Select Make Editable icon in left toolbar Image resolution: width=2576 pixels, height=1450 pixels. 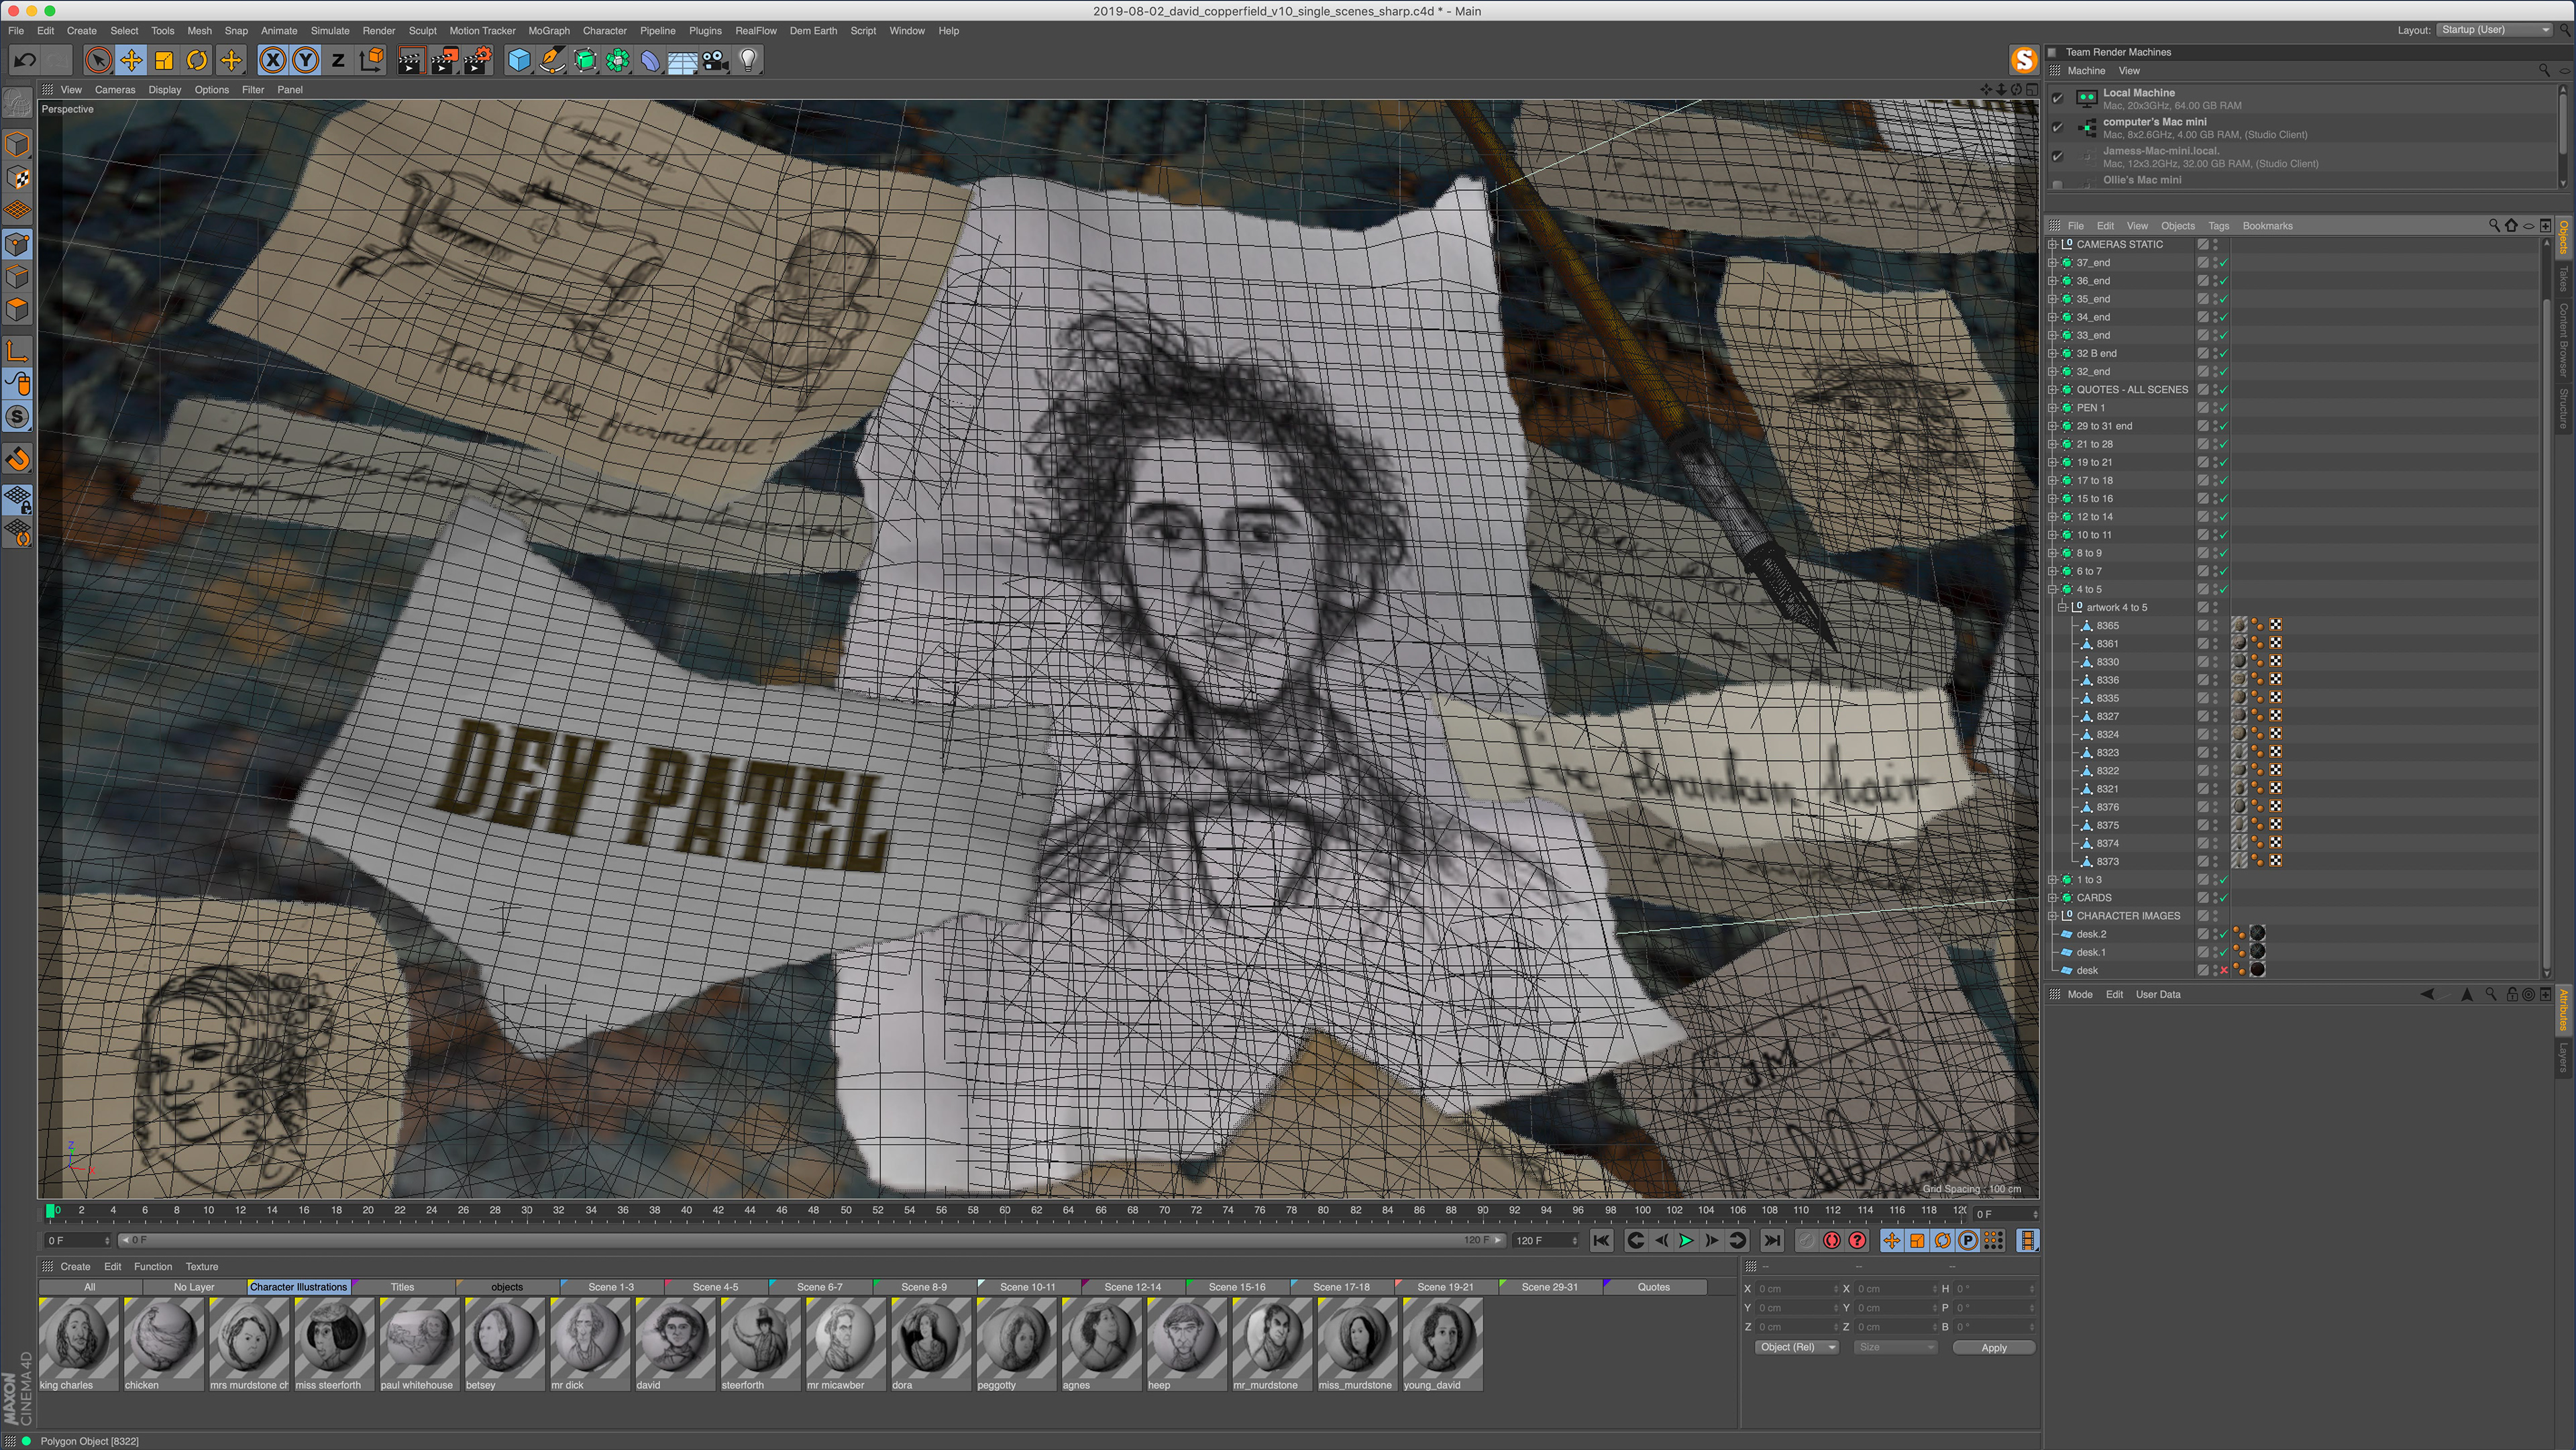click(x=17, y=103)
